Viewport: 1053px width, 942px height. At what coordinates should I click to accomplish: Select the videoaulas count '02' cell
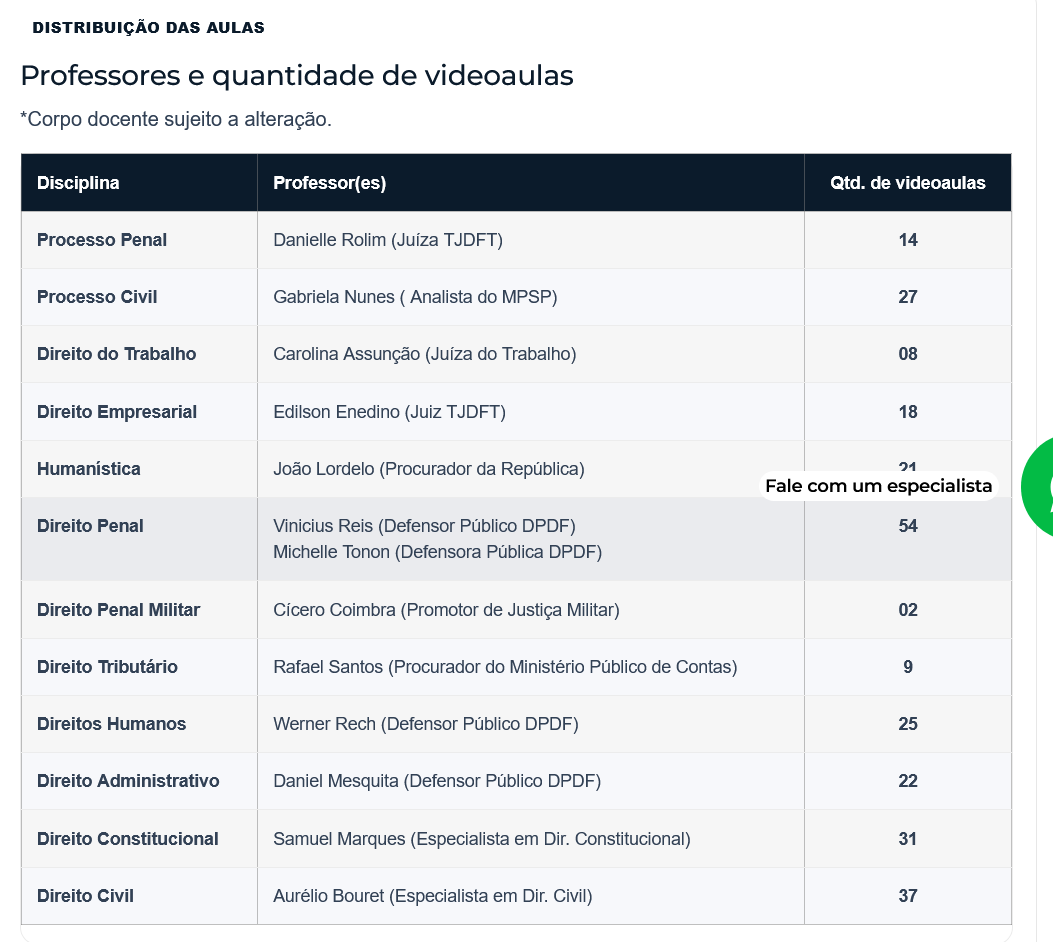coord(908,609)
